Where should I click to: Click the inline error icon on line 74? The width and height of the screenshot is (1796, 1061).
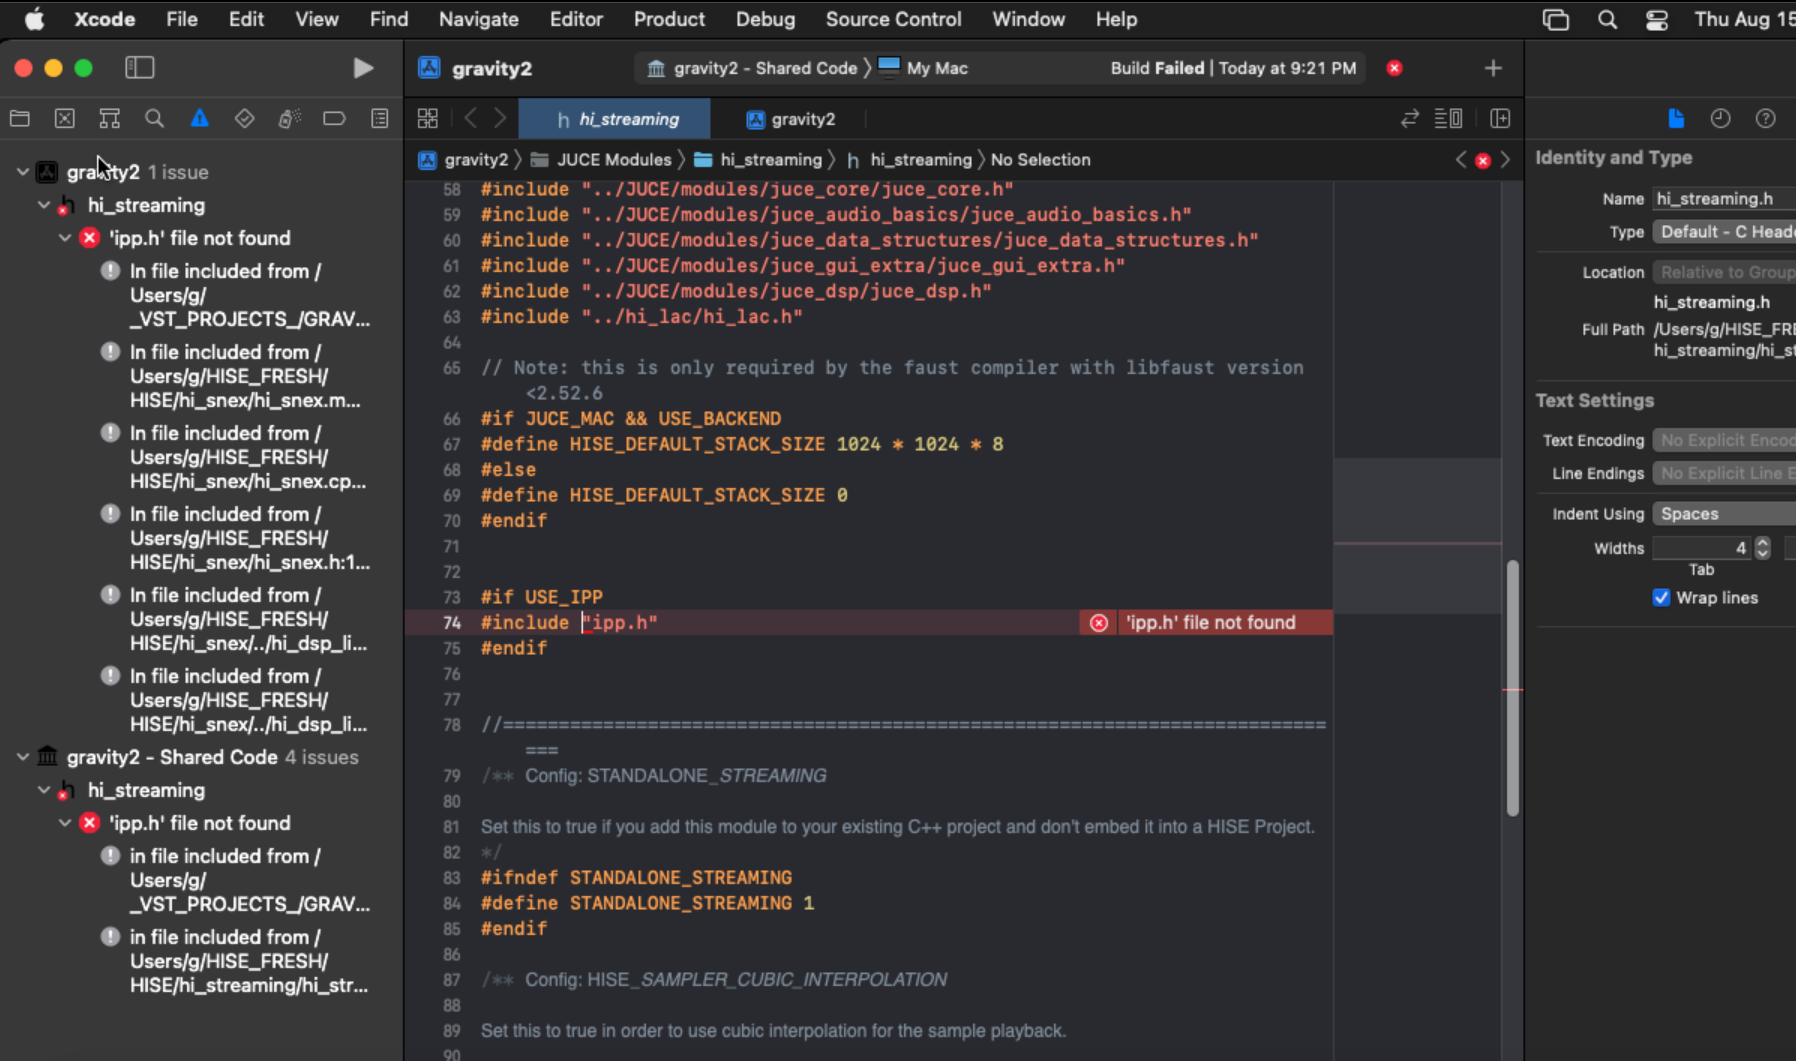point(1099,623)
